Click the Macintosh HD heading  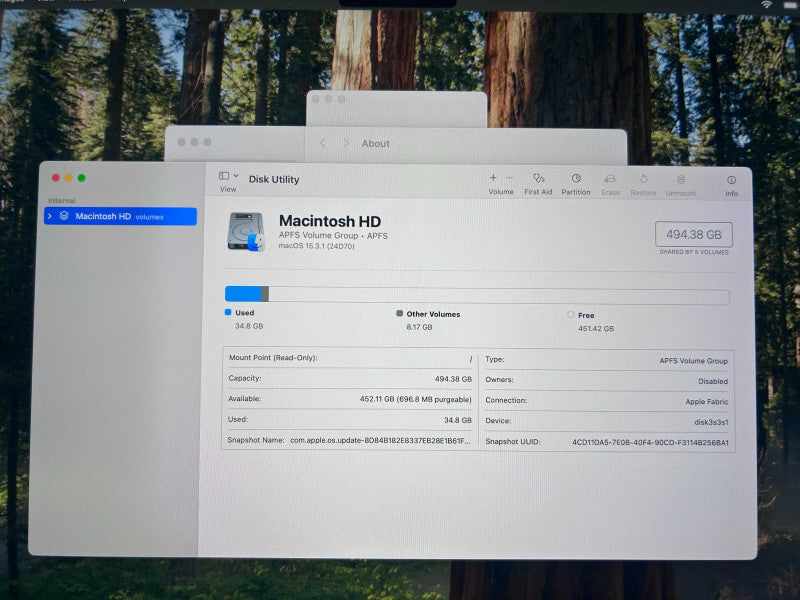[x=330, y=221]
